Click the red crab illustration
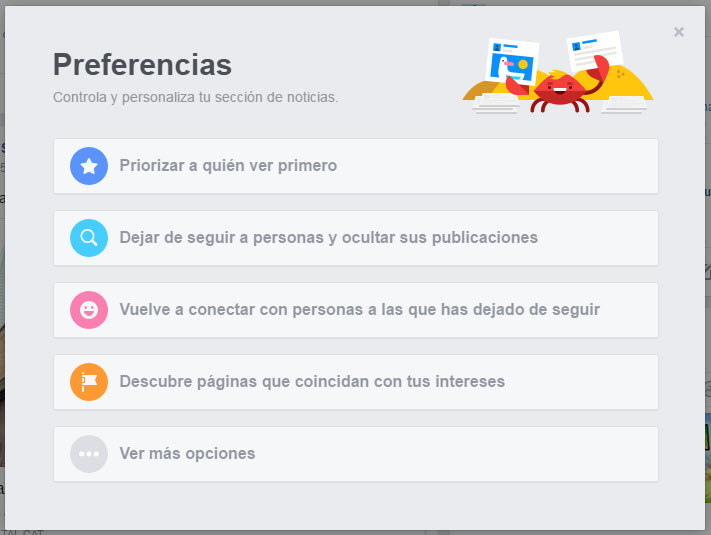This screenshot has height=535, width=711. [558, 91]
